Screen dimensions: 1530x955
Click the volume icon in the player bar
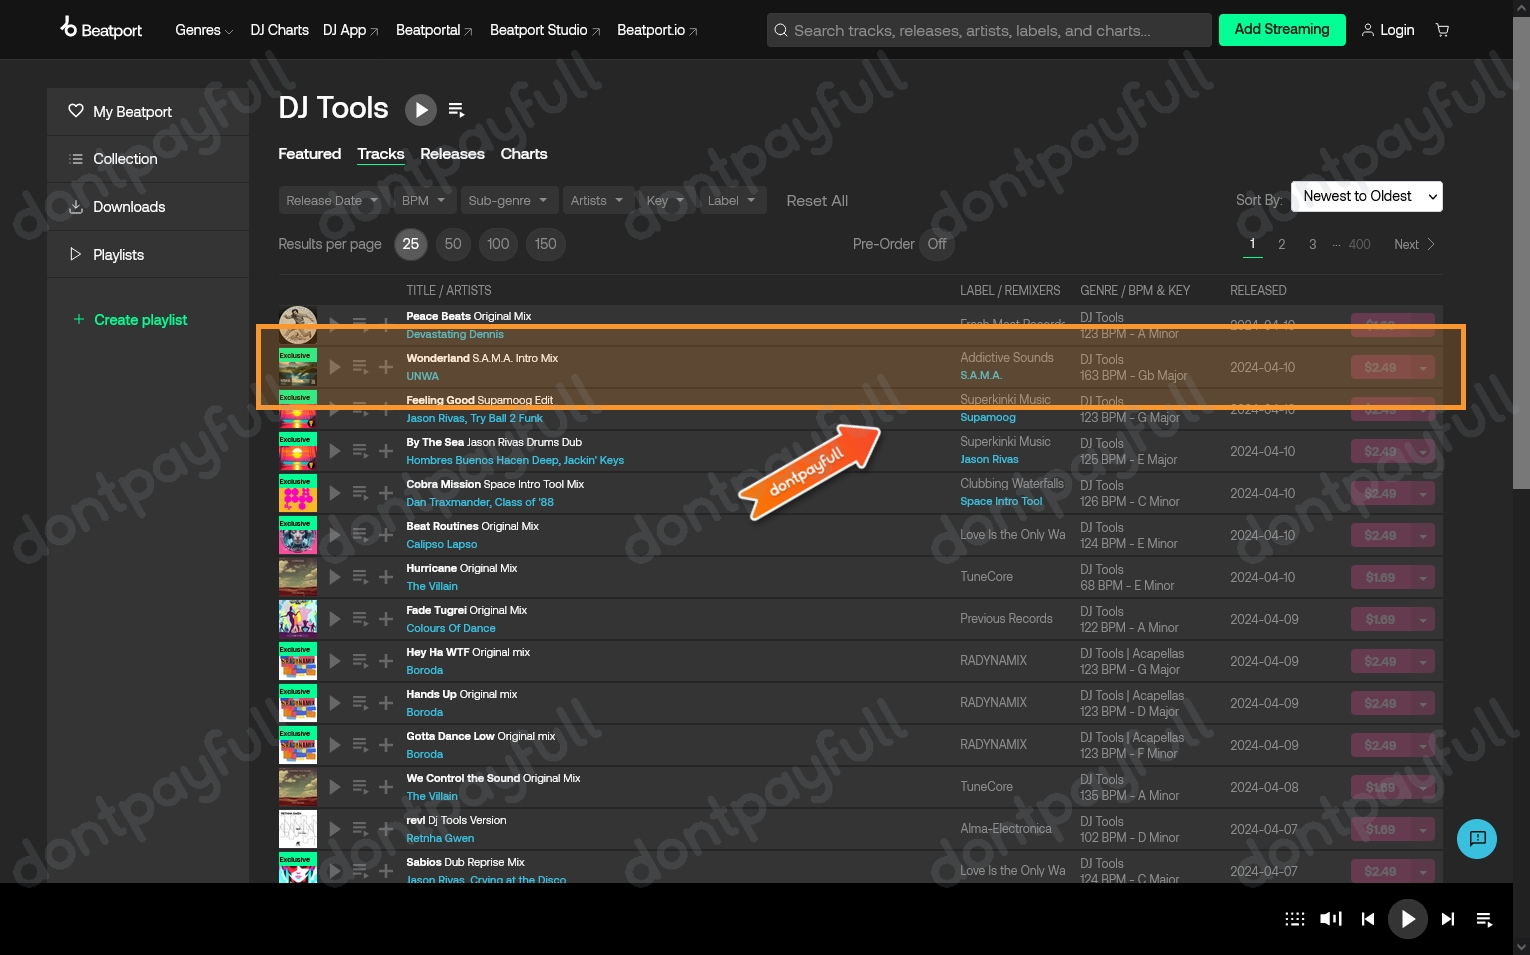tap(1330, 919)
